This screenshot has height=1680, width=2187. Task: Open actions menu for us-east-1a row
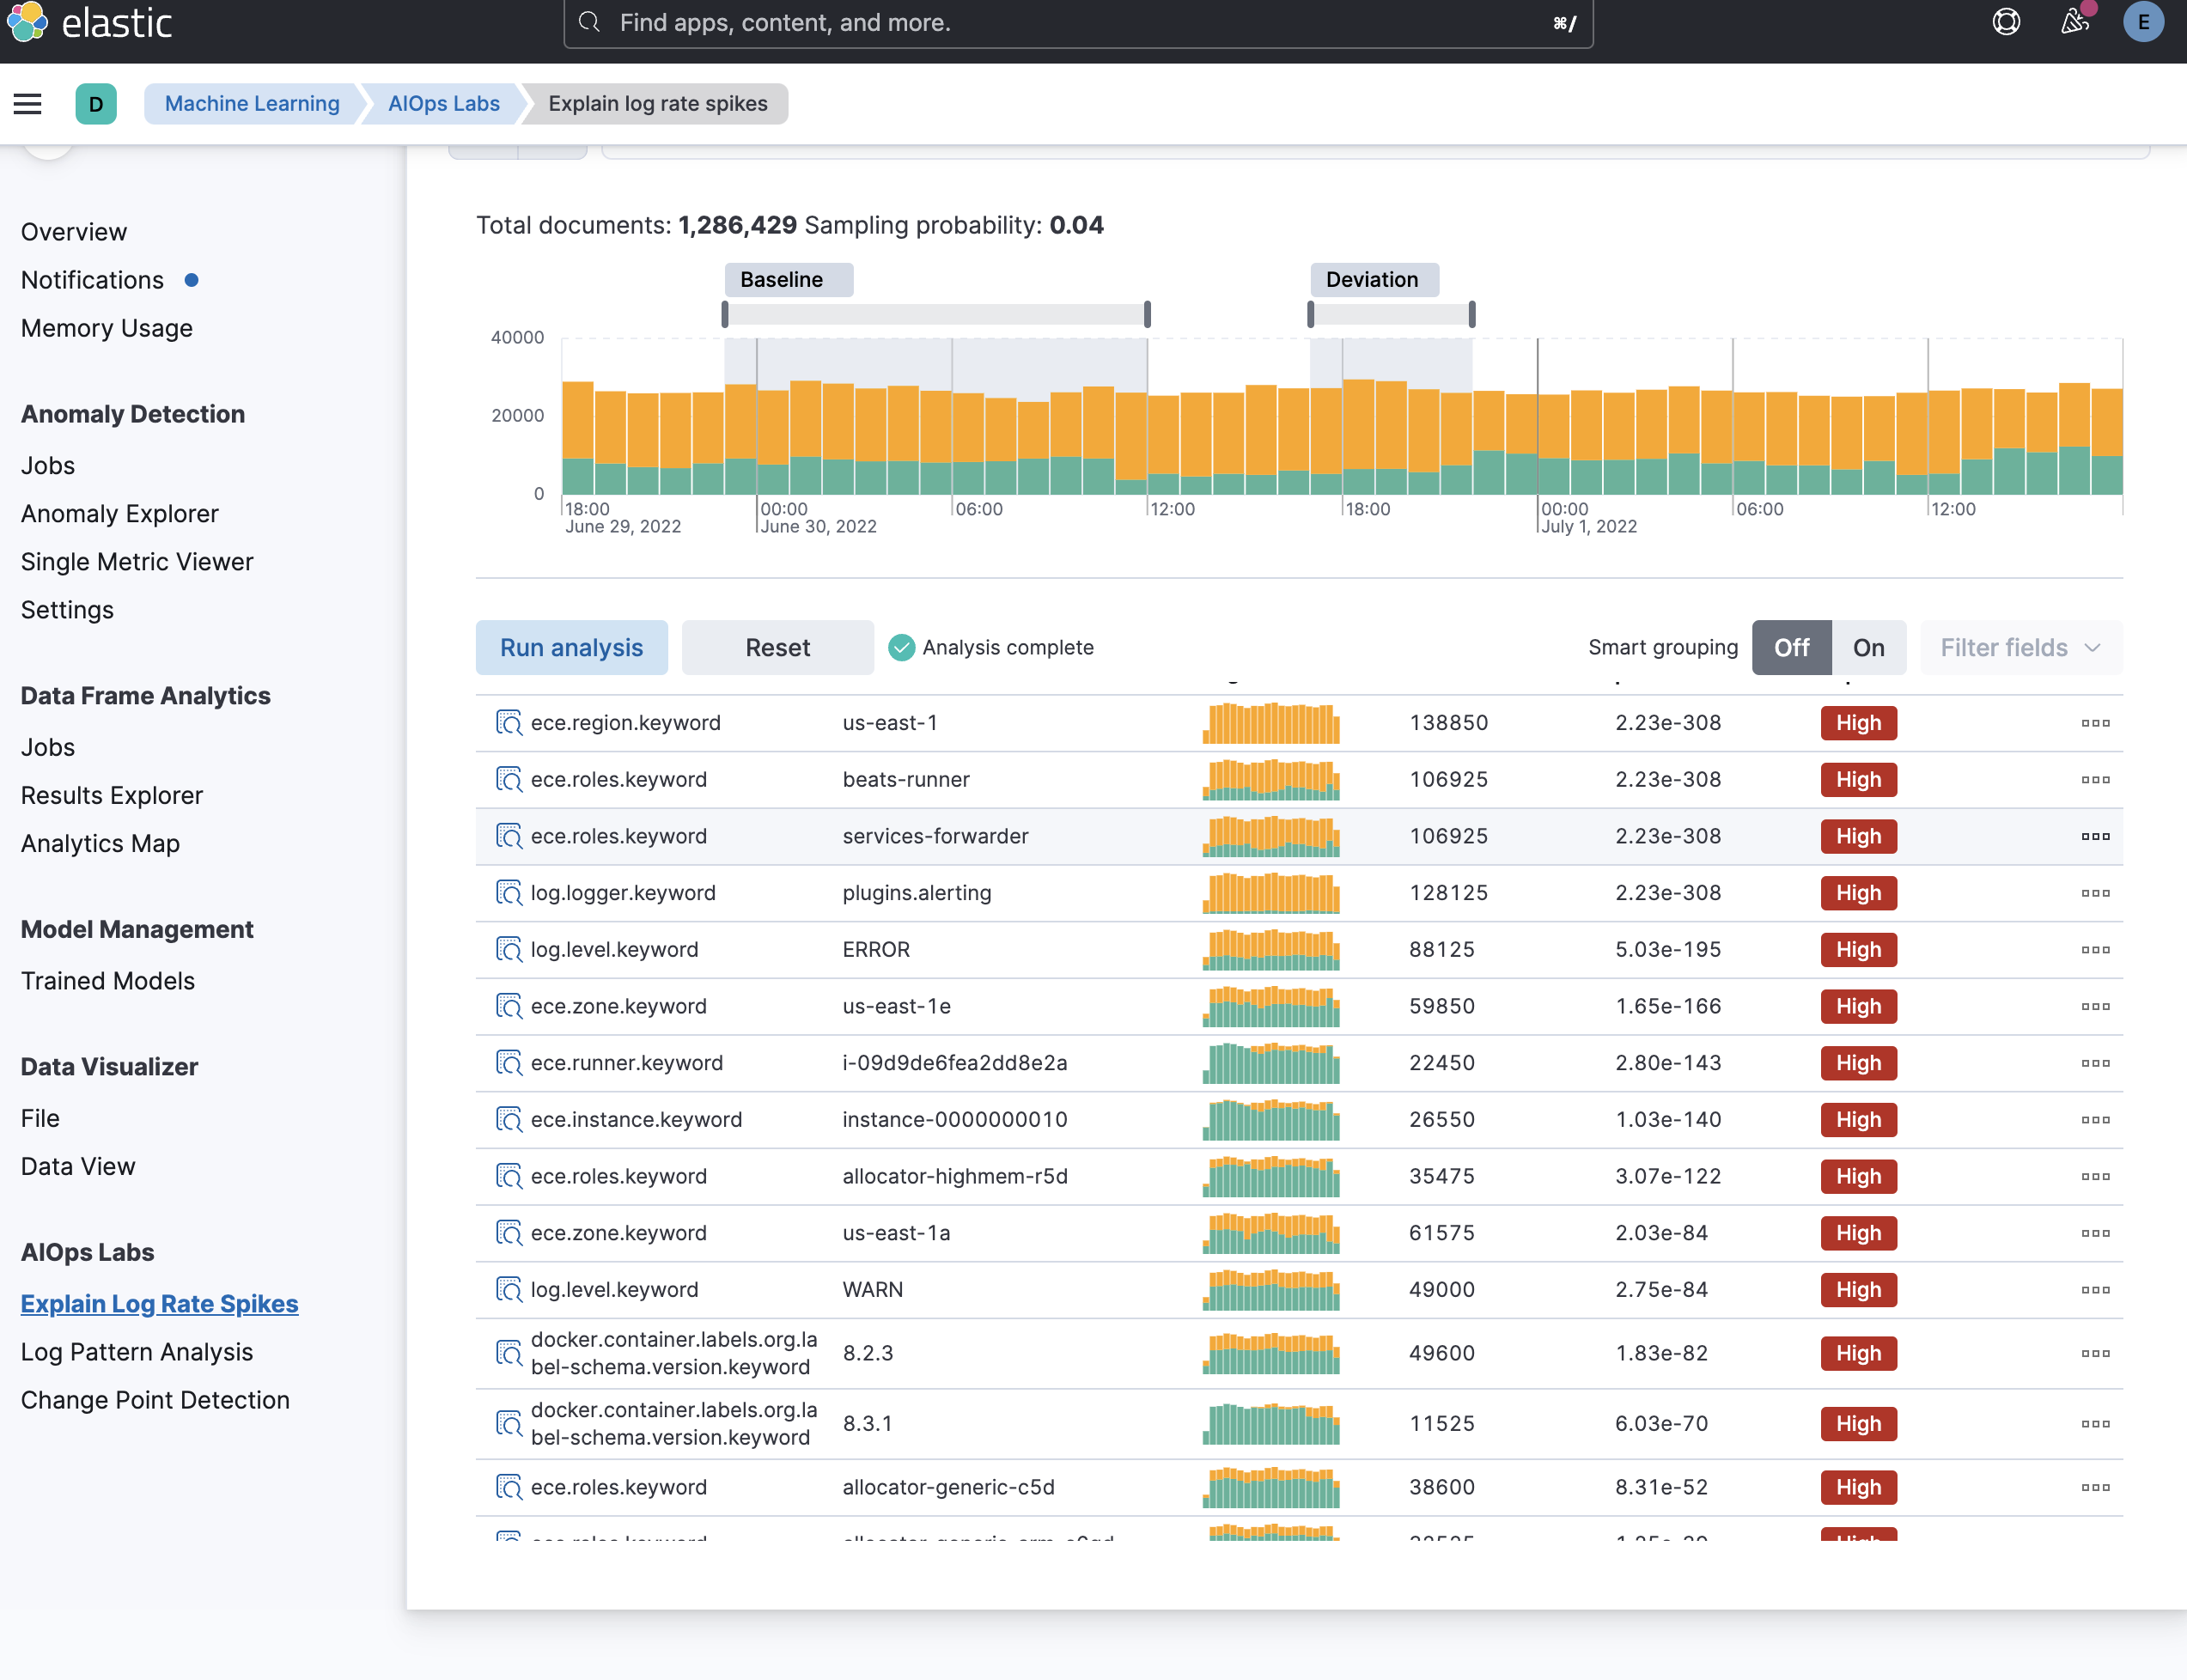click(x=2095, y=1232)
